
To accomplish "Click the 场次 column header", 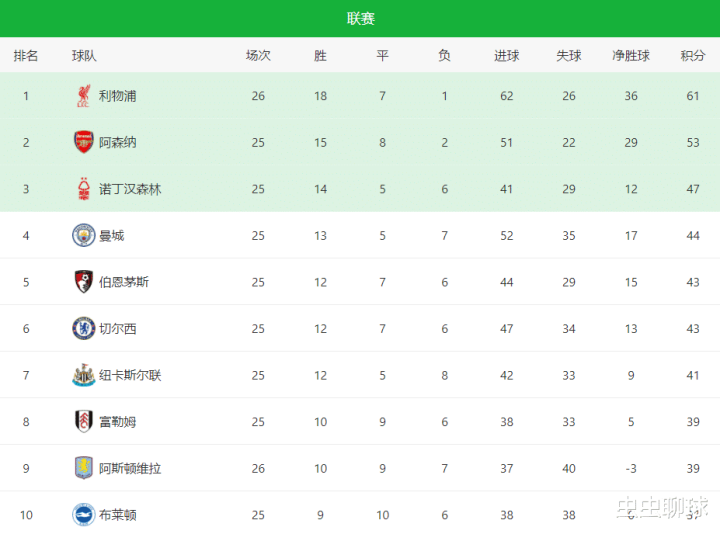I will click(258, 56).
